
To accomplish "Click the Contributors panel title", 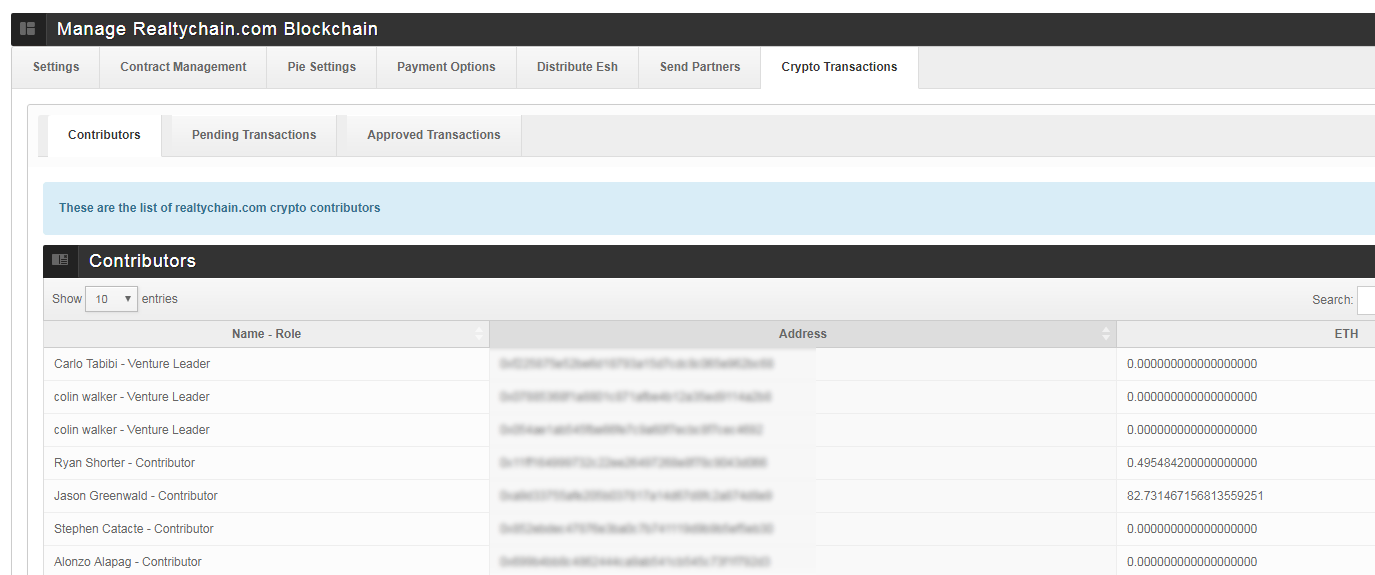I will 142,261.
